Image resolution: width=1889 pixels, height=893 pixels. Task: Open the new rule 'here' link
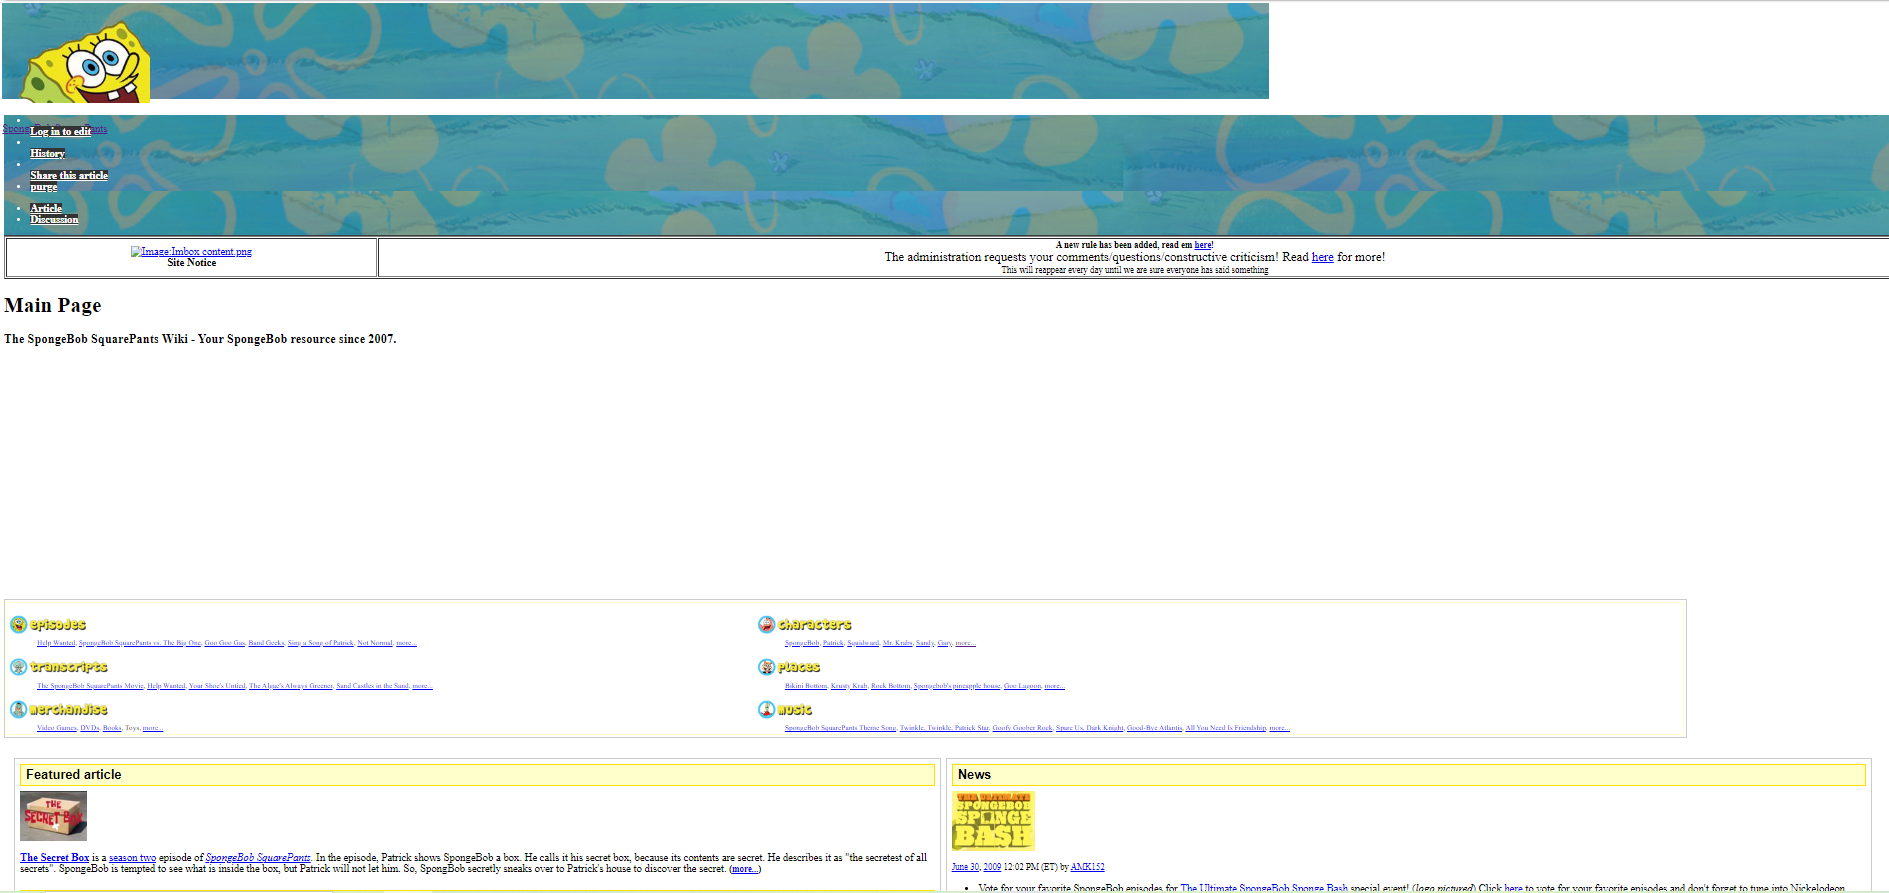tap(1202, 245)
